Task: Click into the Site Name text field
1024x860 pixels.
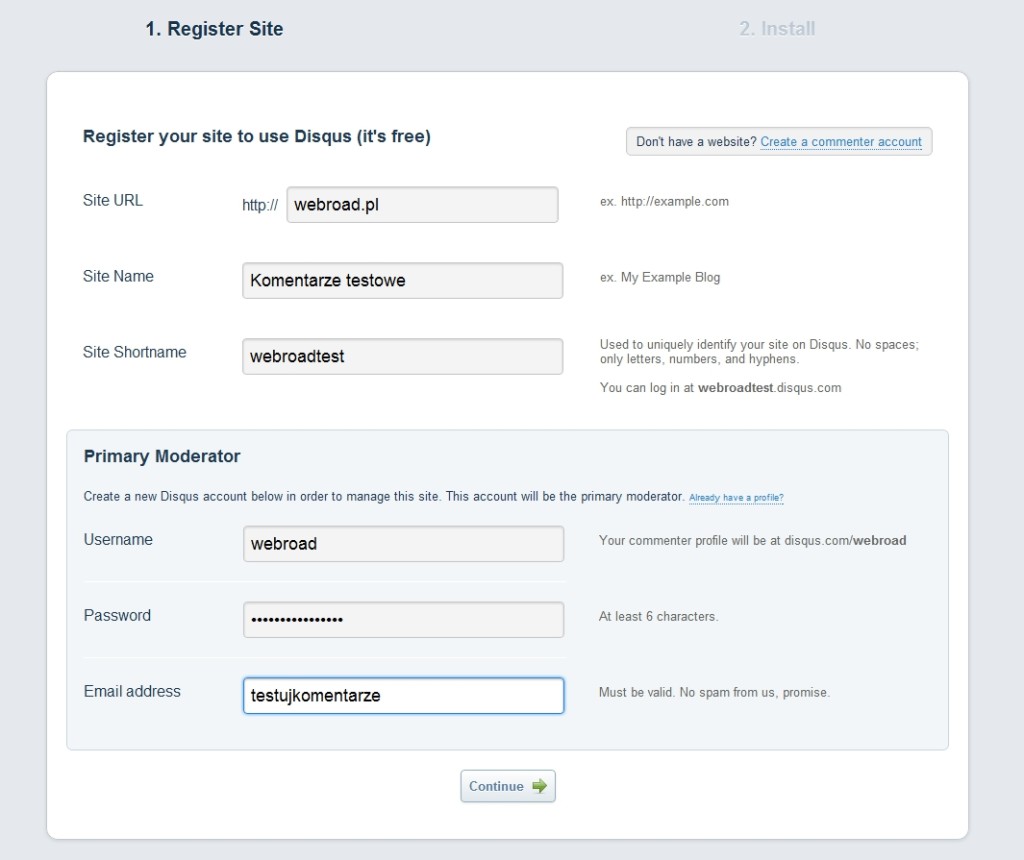Action: 402,280
